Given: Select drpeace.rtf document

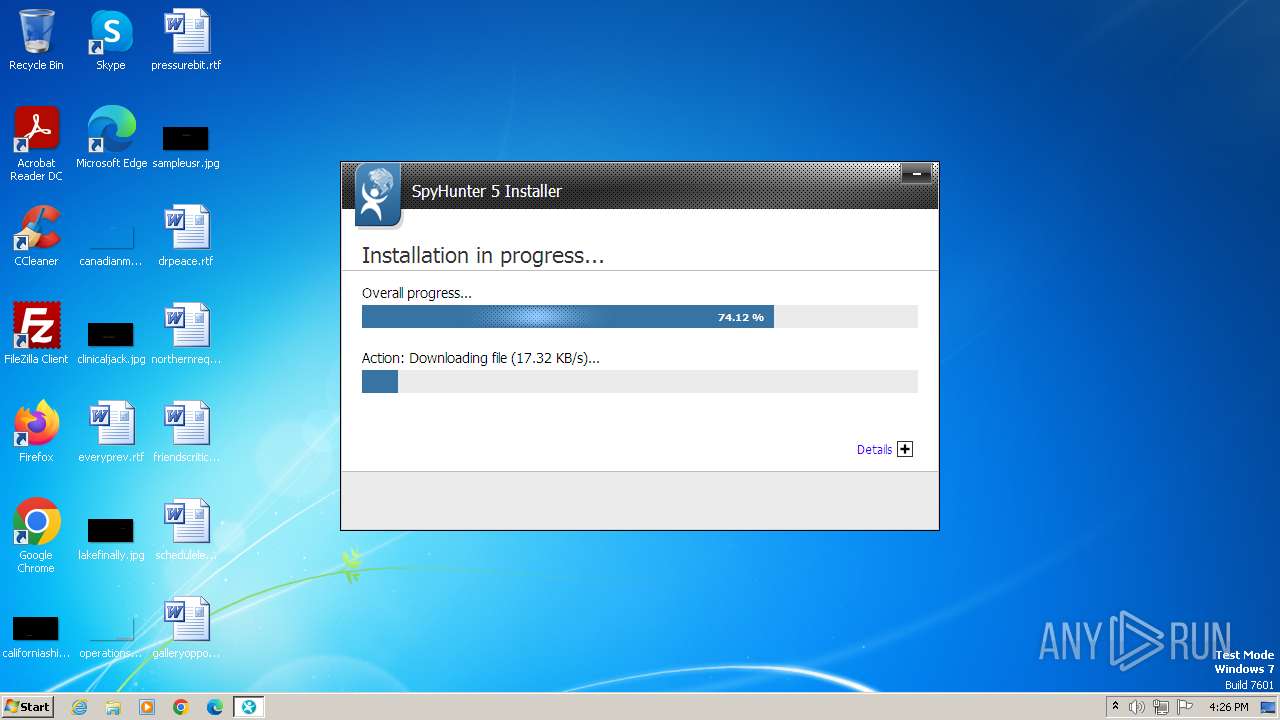Looking at the screenshot, I should [186, 236].
